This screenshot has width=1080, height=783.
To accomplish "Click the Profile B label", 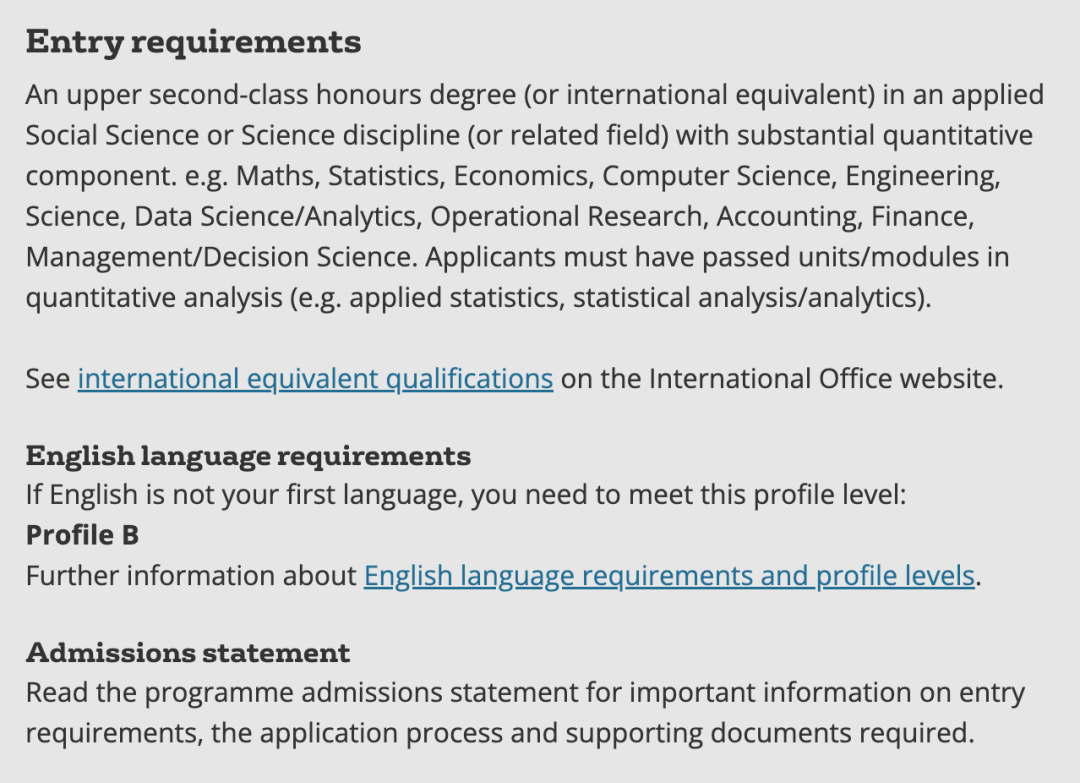I will click(x=82, y=535).
